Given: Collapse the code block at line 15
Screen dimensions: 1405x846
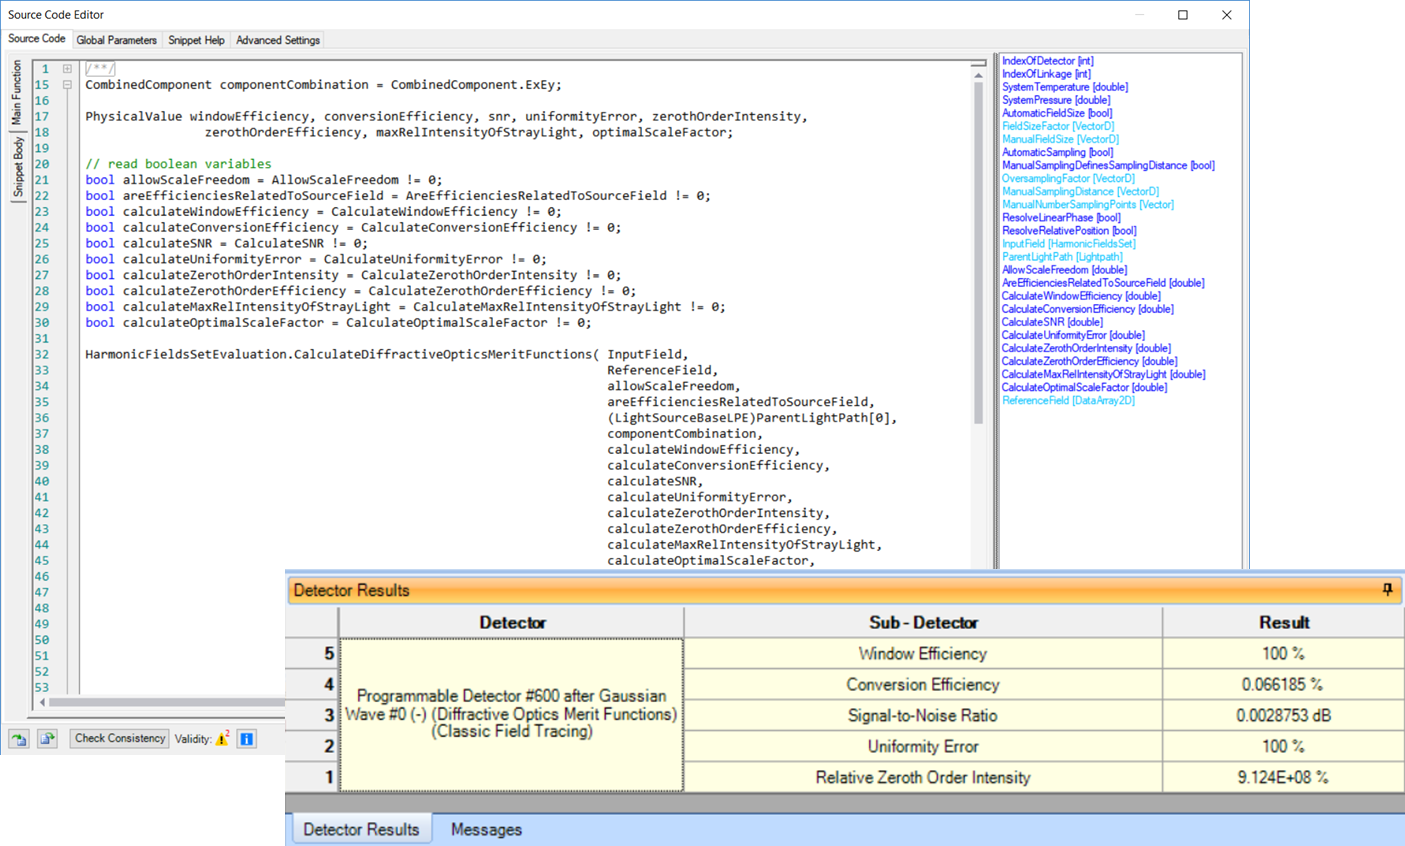Looking at the screenshot, I should coord(67,85).
